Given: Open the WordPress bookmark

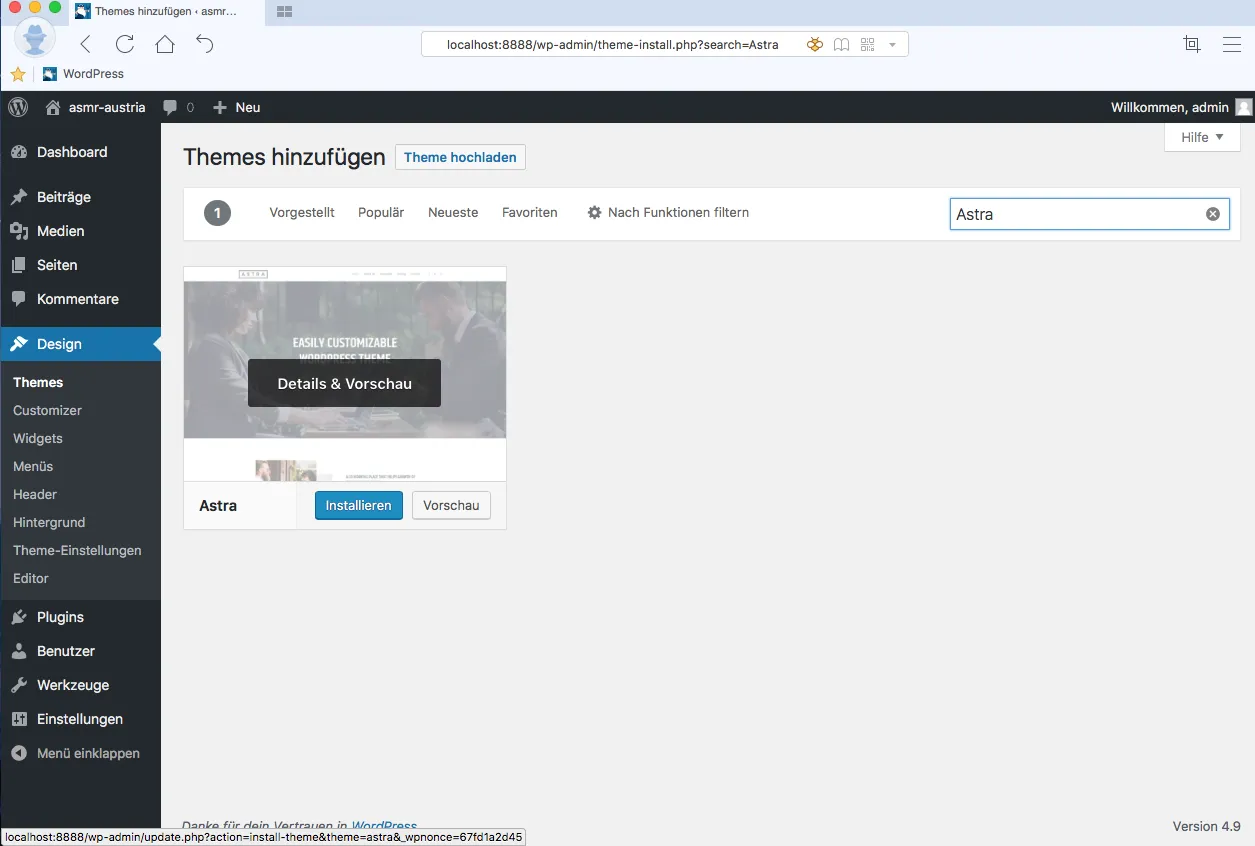Looking at the screenshot, I should click(83, 74).
